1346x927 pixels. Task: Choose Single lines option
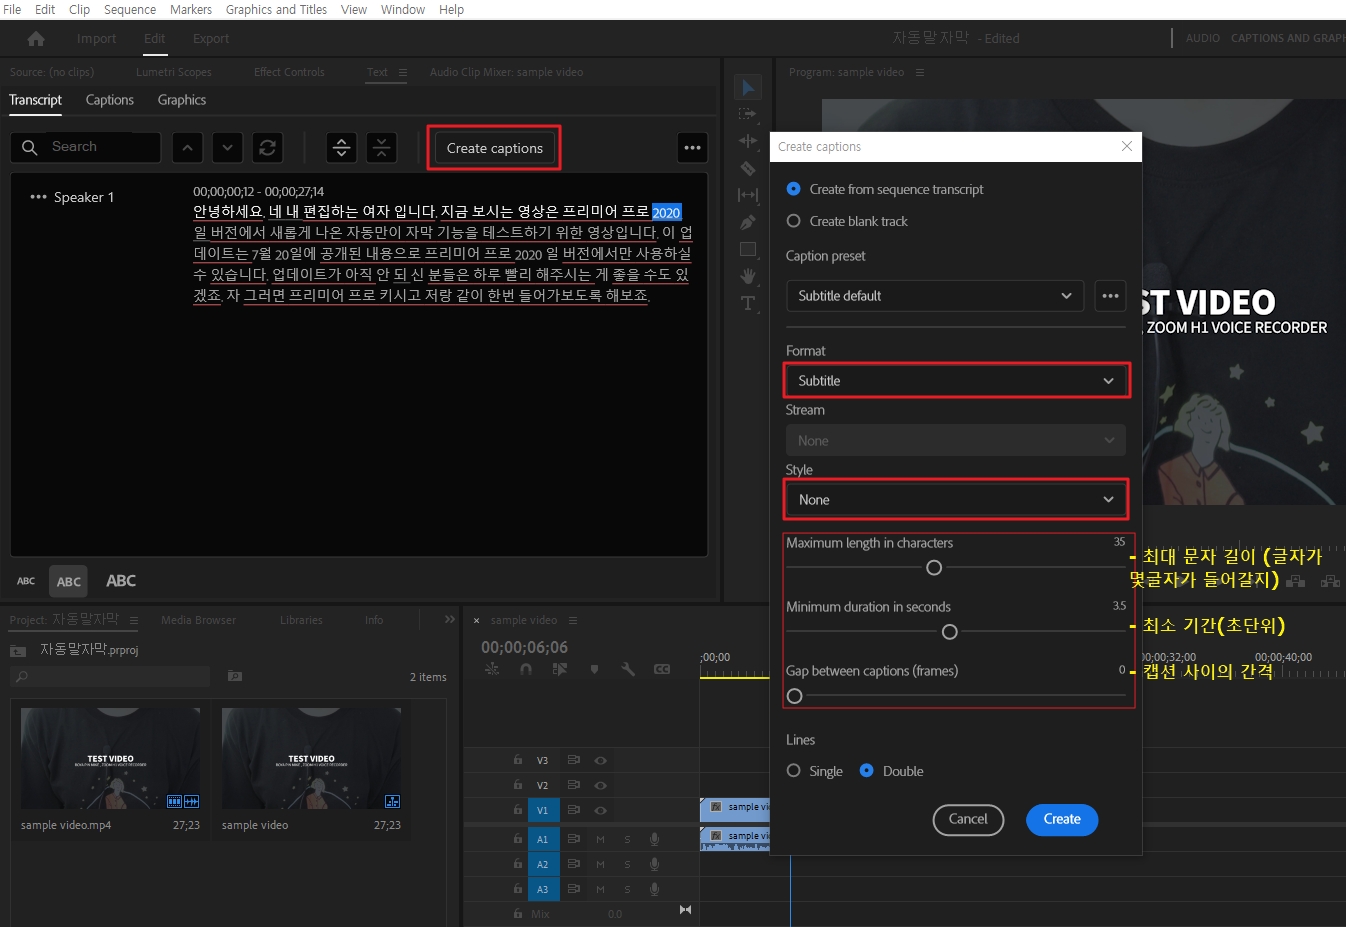(815, 771)
